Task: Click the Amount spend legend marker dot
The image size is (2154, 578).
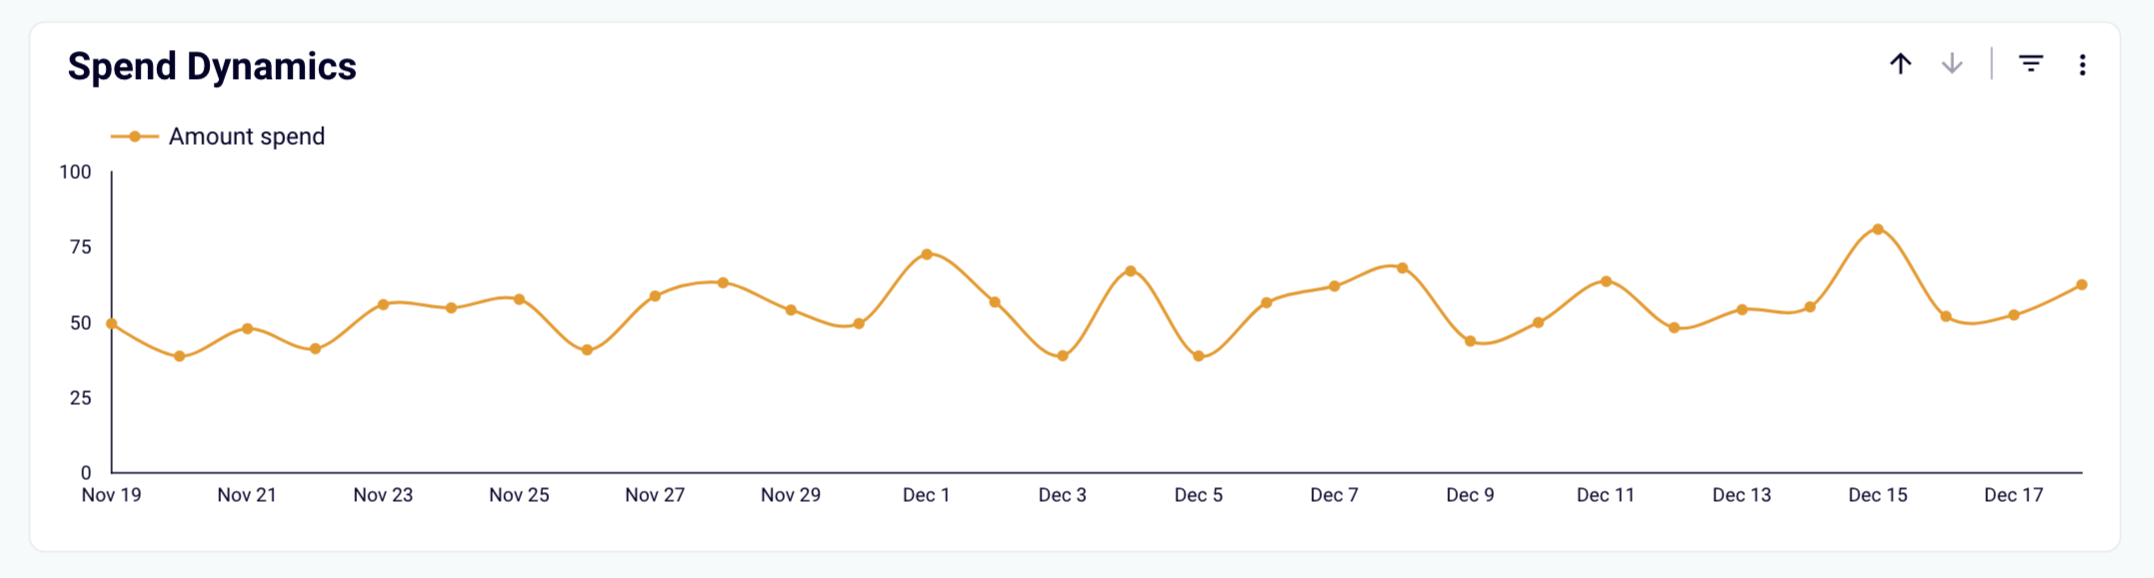Action: 134,137
